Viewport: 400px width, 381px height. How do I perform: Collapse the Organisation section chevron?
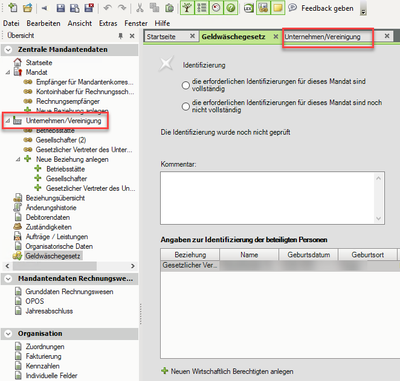(x=8, y=334)
